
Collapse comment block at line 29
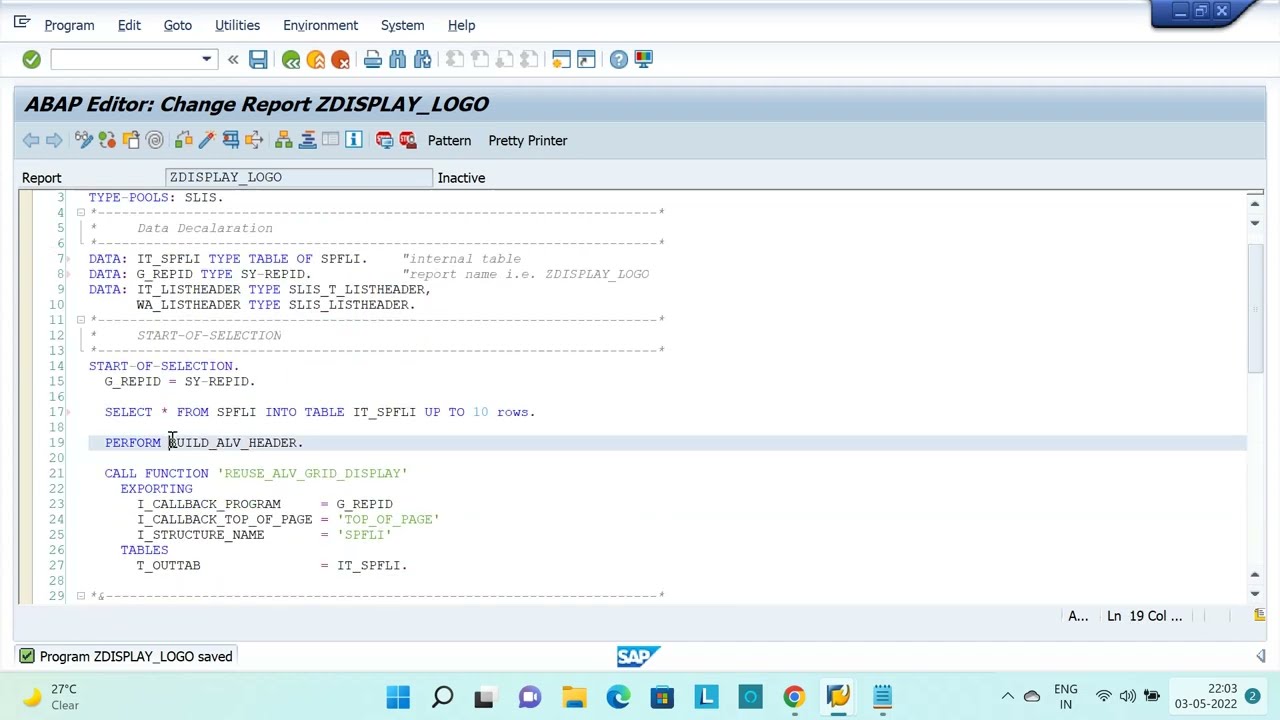81,596
